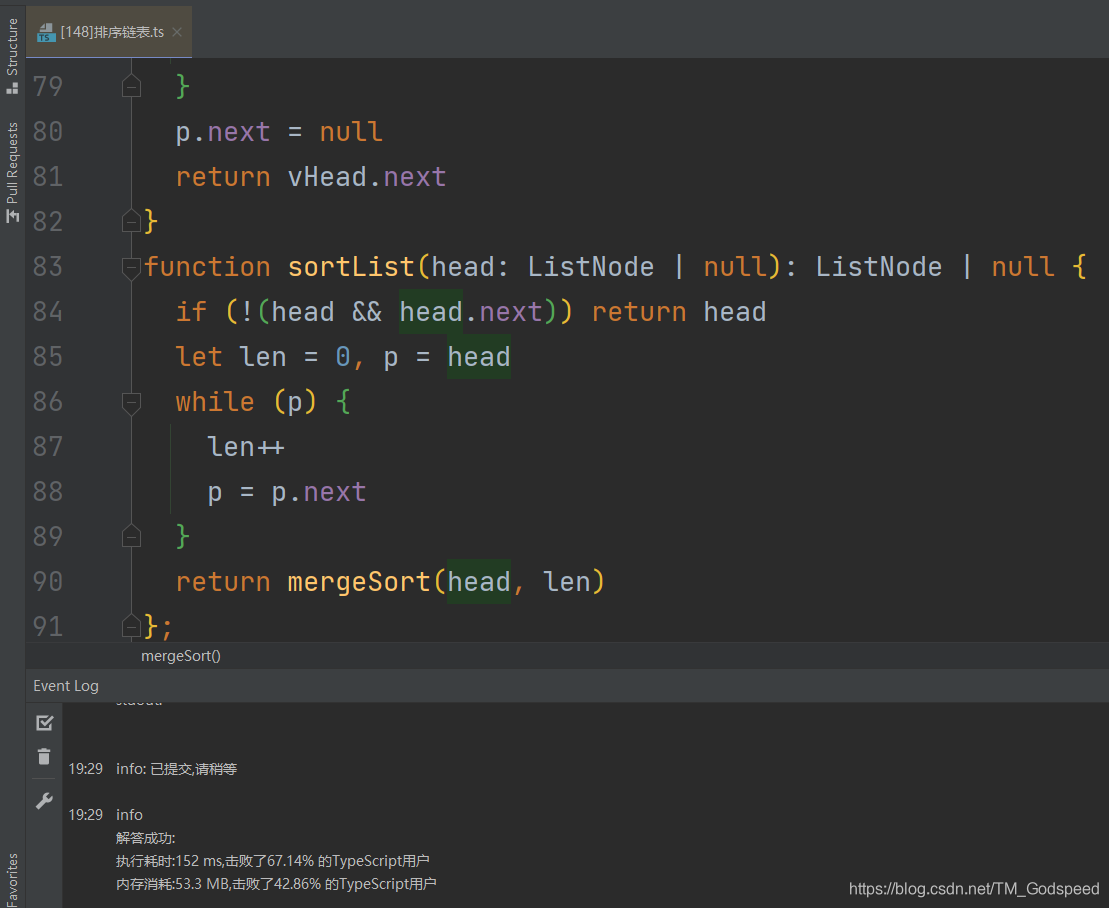Click the 'function' keyword on line 83
The image size is (1109, 908).
(207, 267)
